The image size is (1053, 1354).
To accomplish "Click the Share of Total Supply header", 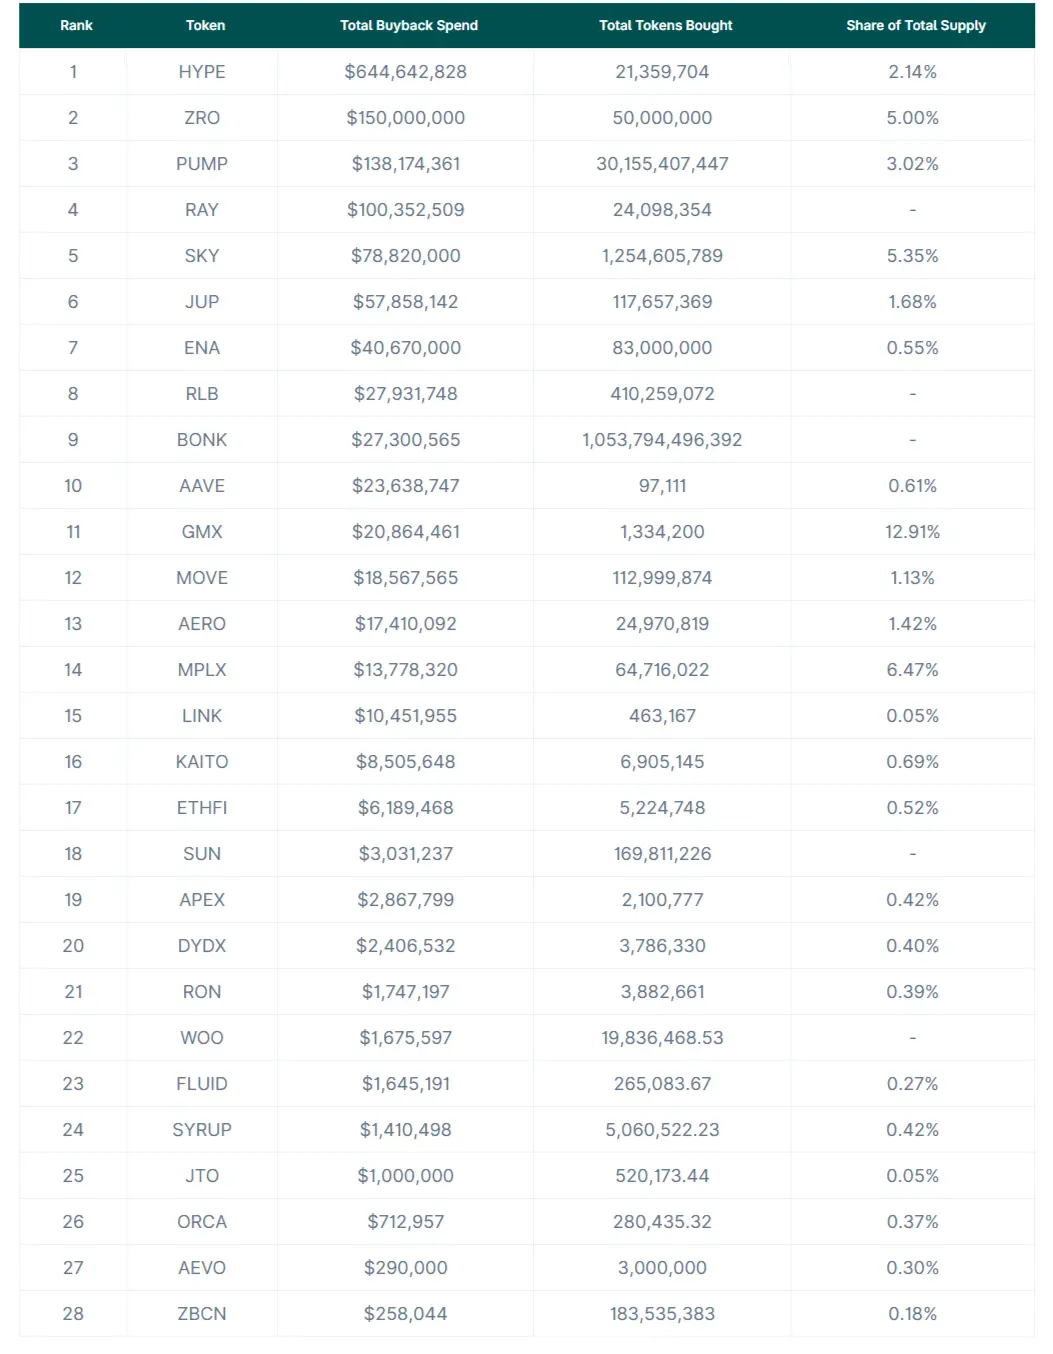I will (x=915, y=26).
